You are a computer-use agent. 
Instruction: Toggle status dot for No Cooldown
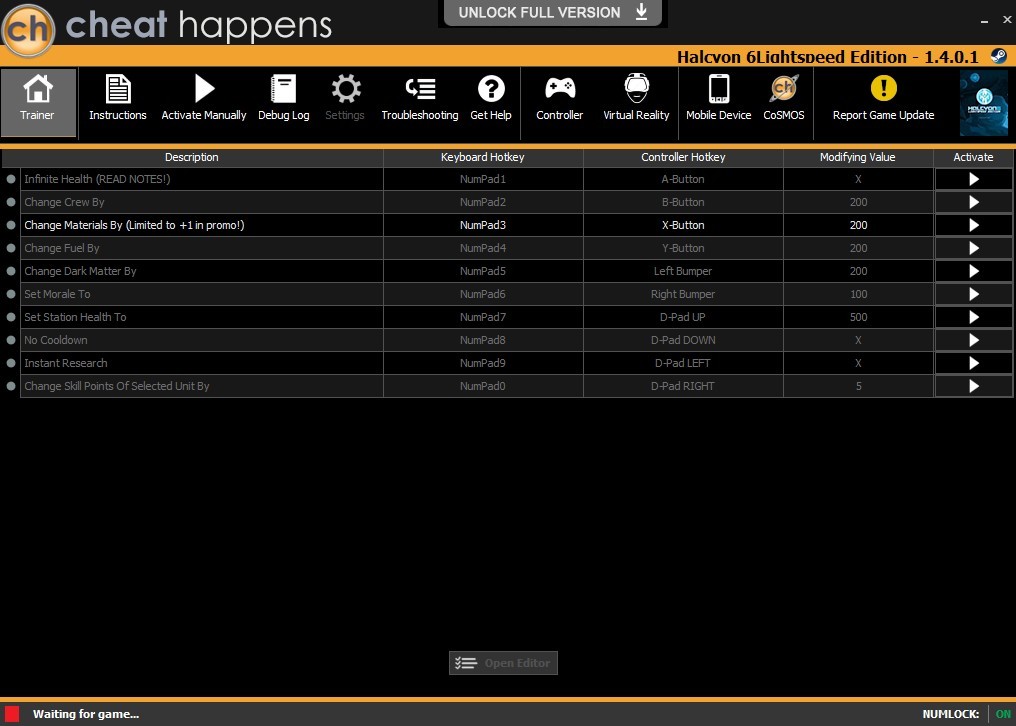pos(11,340)
